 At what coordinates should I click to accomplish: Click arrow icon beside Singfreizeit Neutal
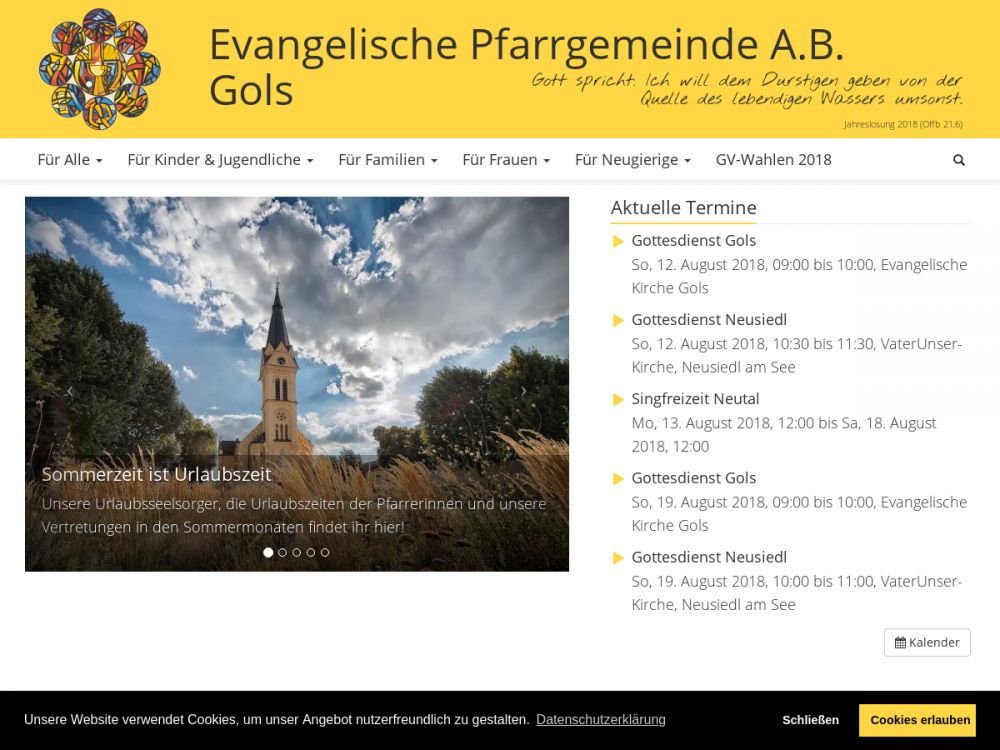point(618,400)
